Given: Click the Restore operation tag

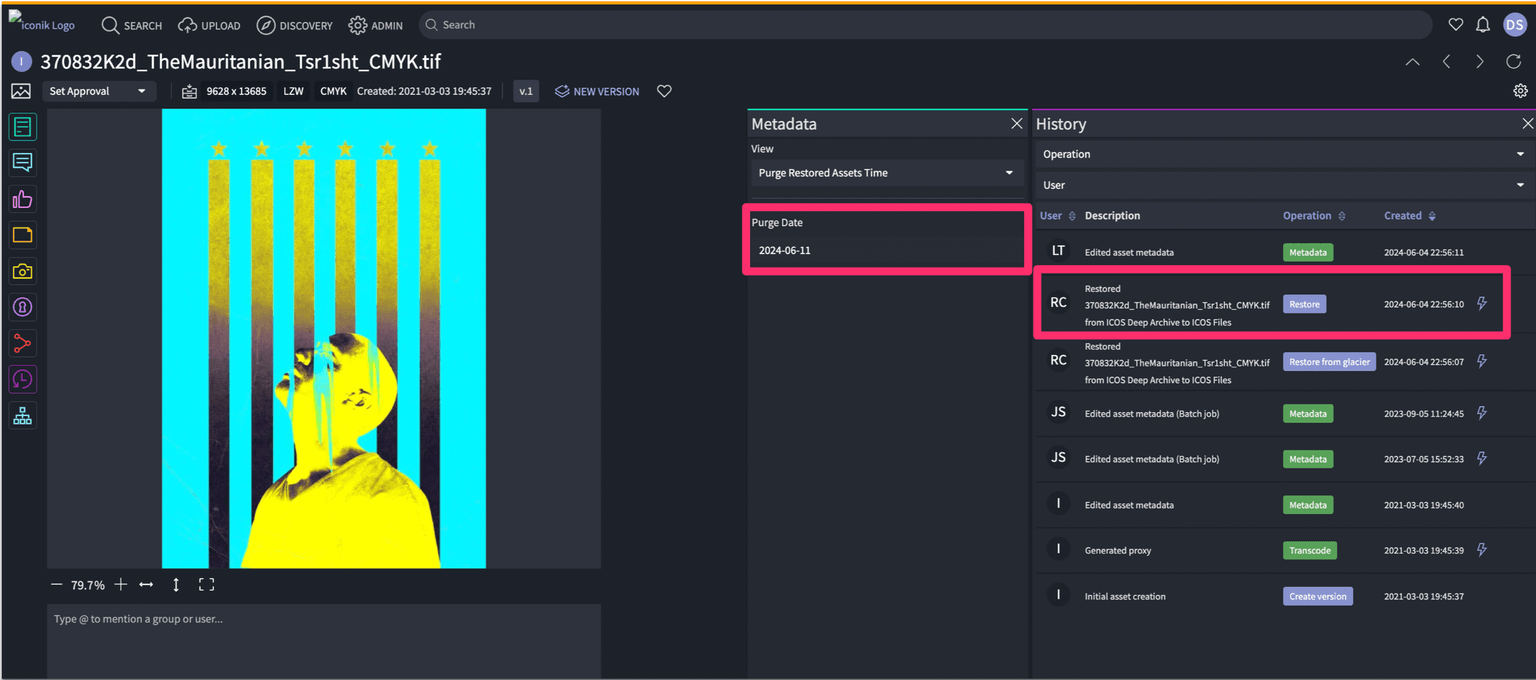Looking at the screenshot, I should (1304, 304).
